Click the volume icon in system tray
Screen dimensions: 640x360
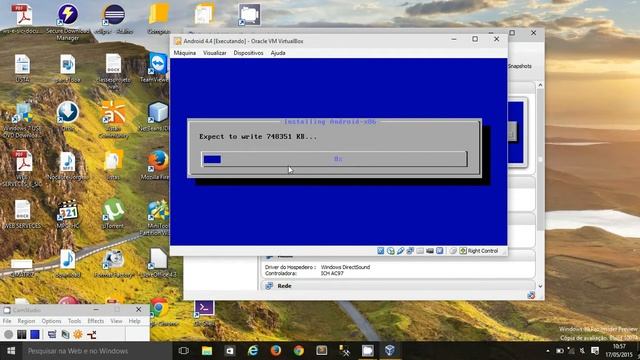582,351
